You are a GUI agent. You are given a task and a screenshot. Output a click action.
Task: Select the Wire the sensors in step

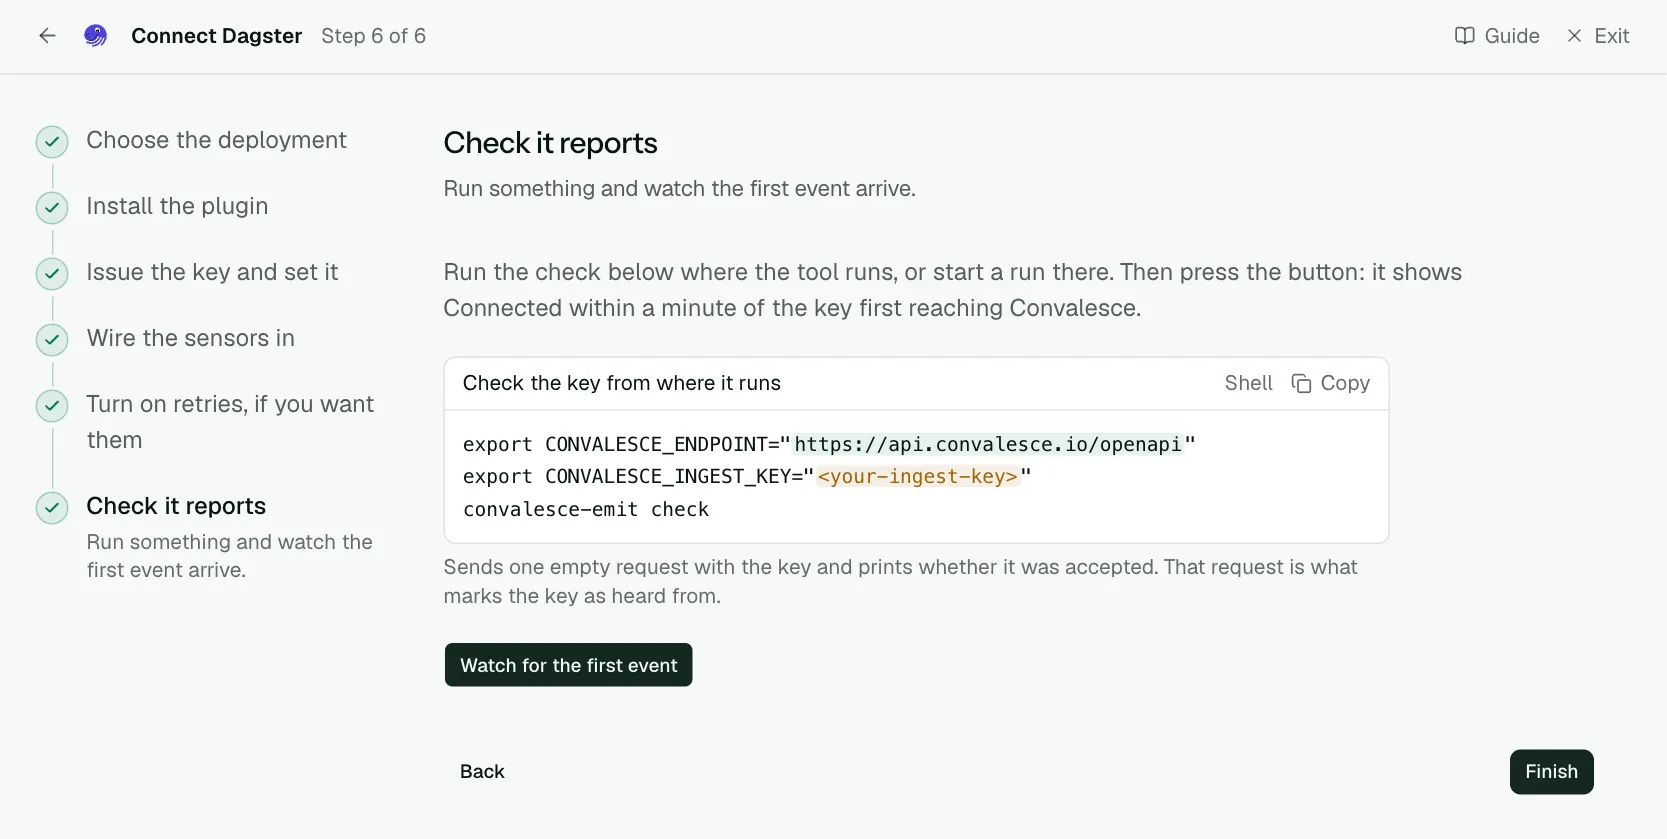point(190,338)
